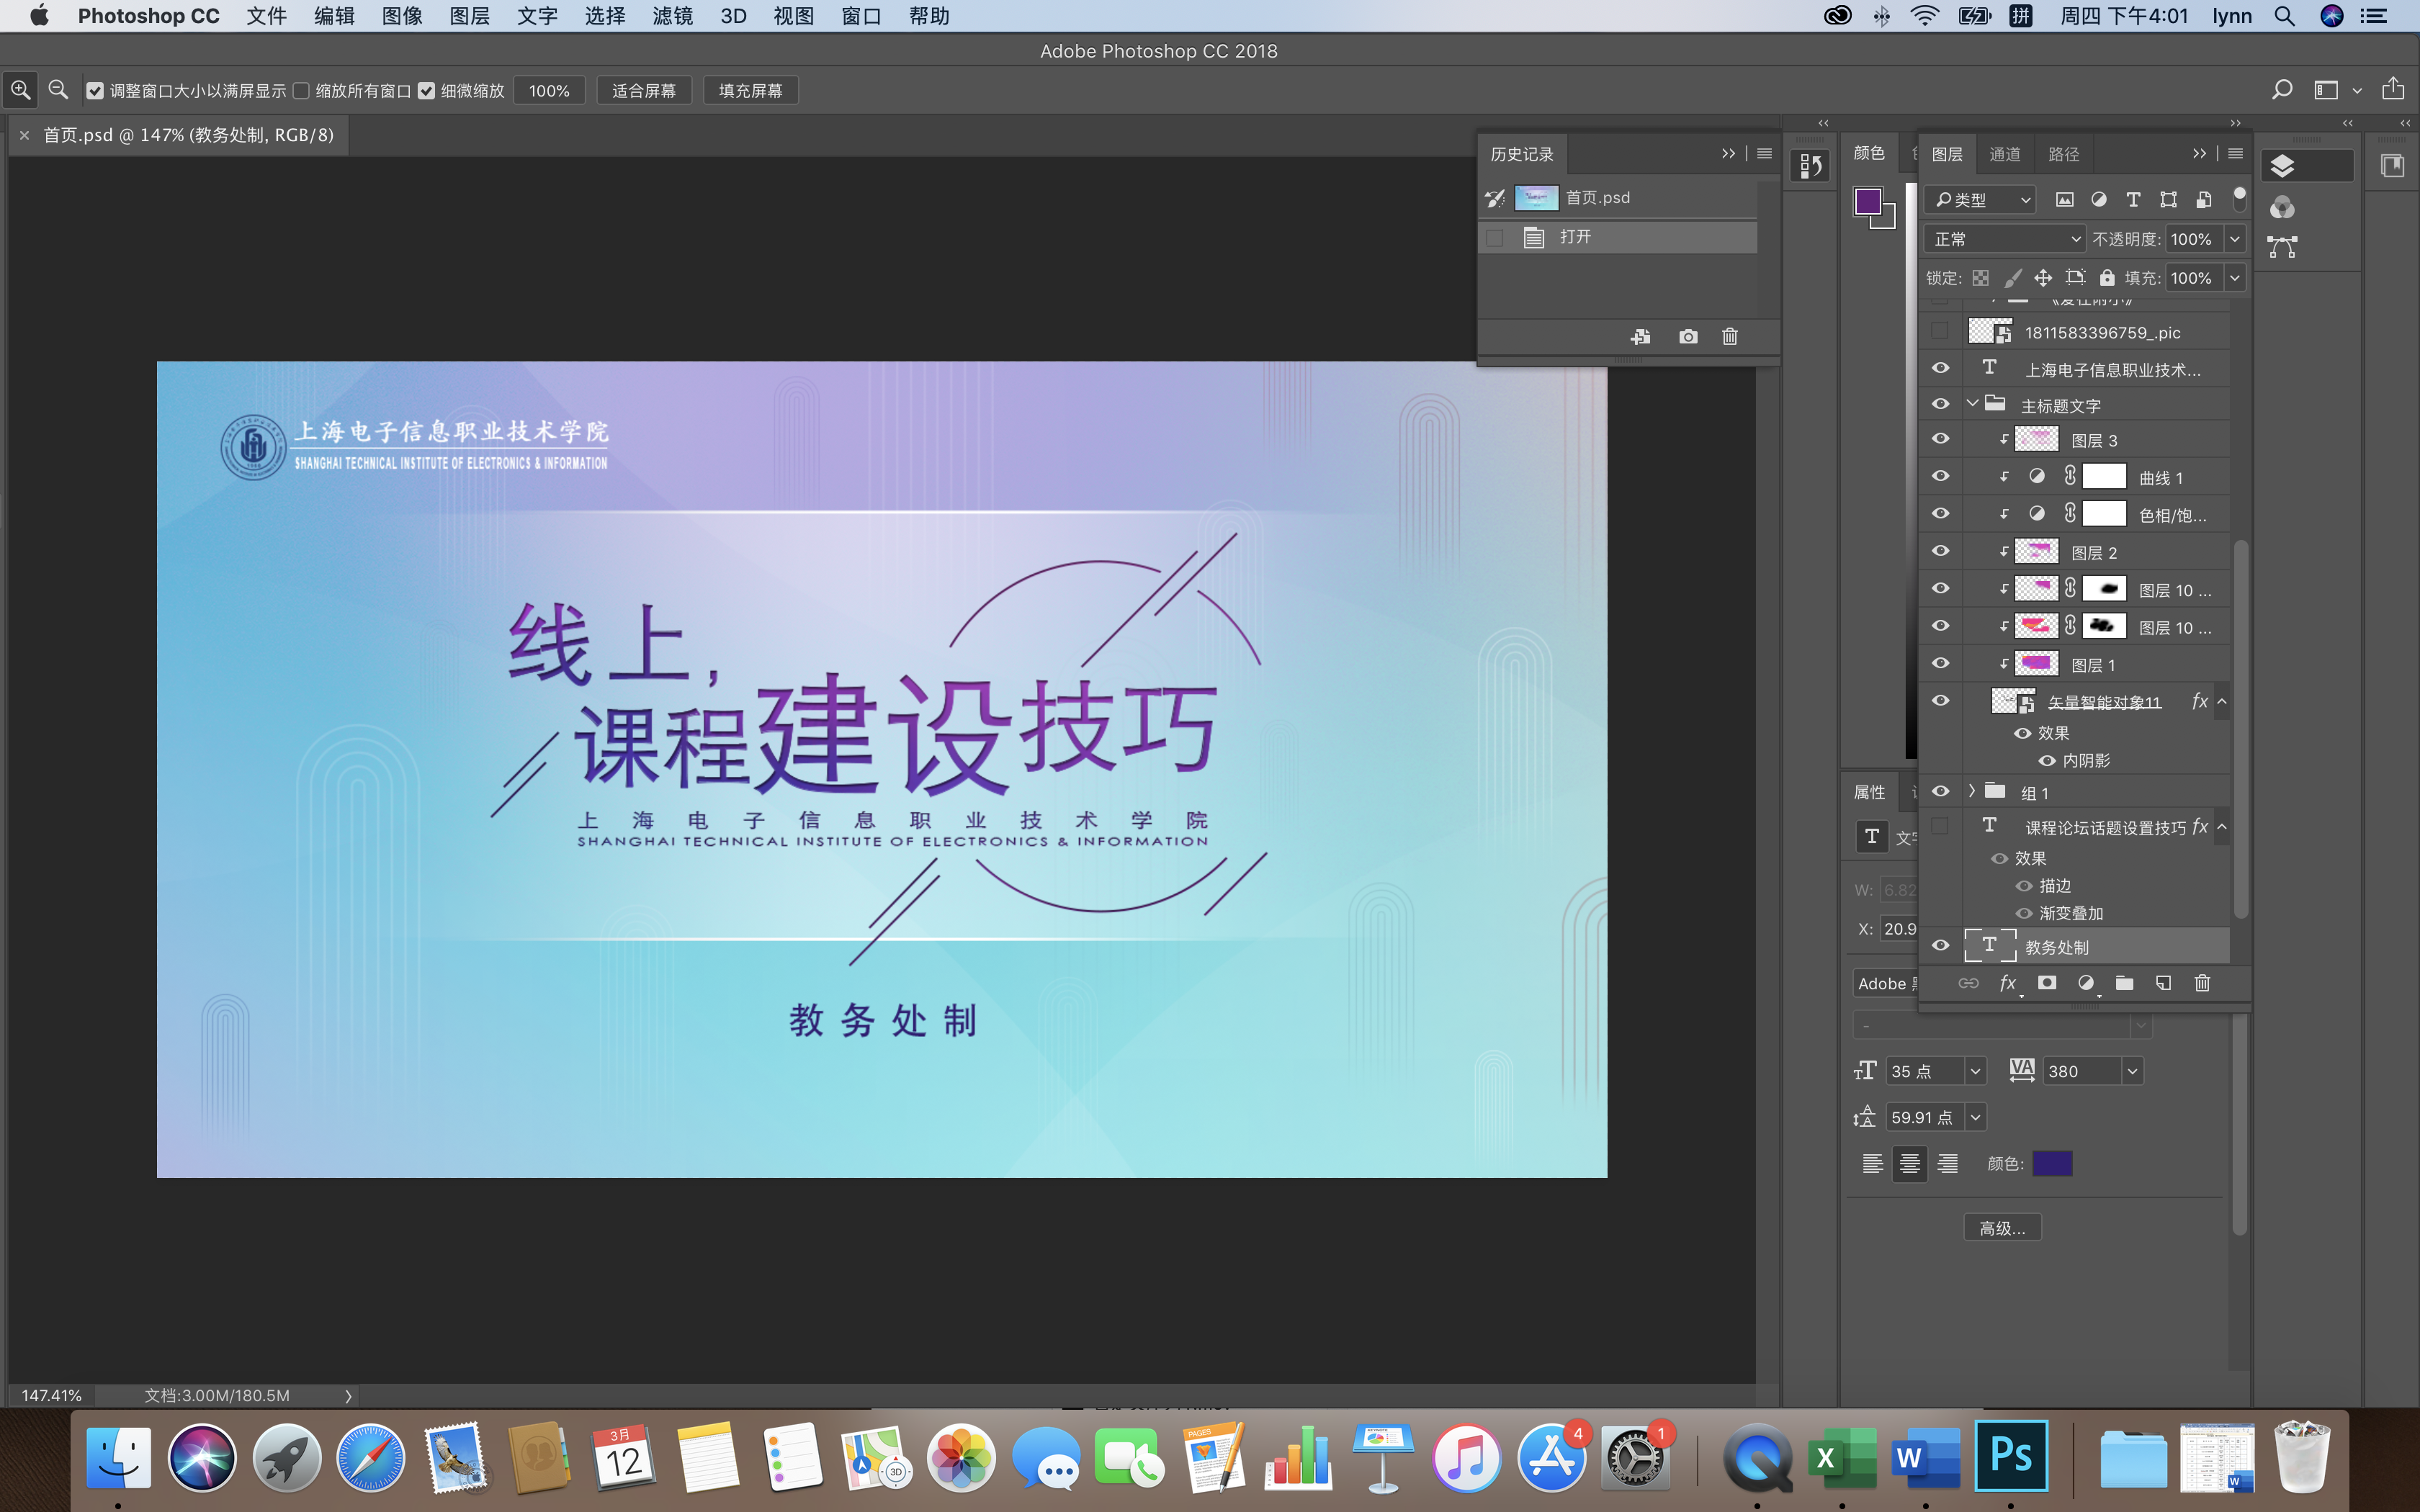Expand the 组 1 layer group
The height and width of the screenshot is (1512, 2420).
pyautogui.click(x=1972, y=791)
